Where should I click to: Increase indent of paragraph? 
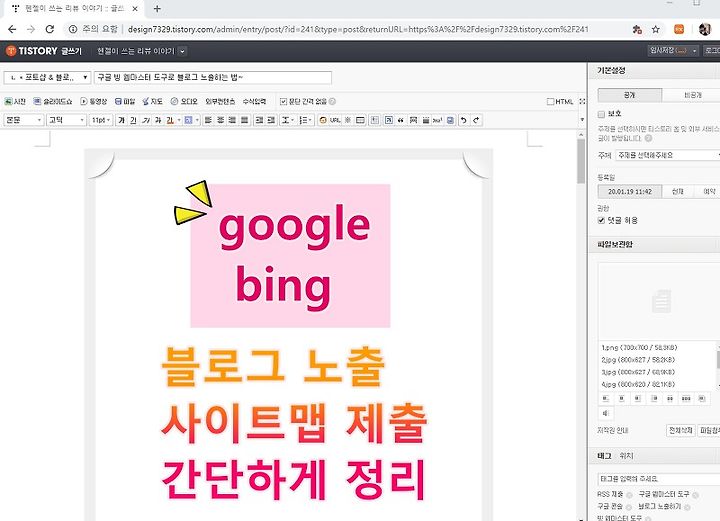tap(271, 120)
